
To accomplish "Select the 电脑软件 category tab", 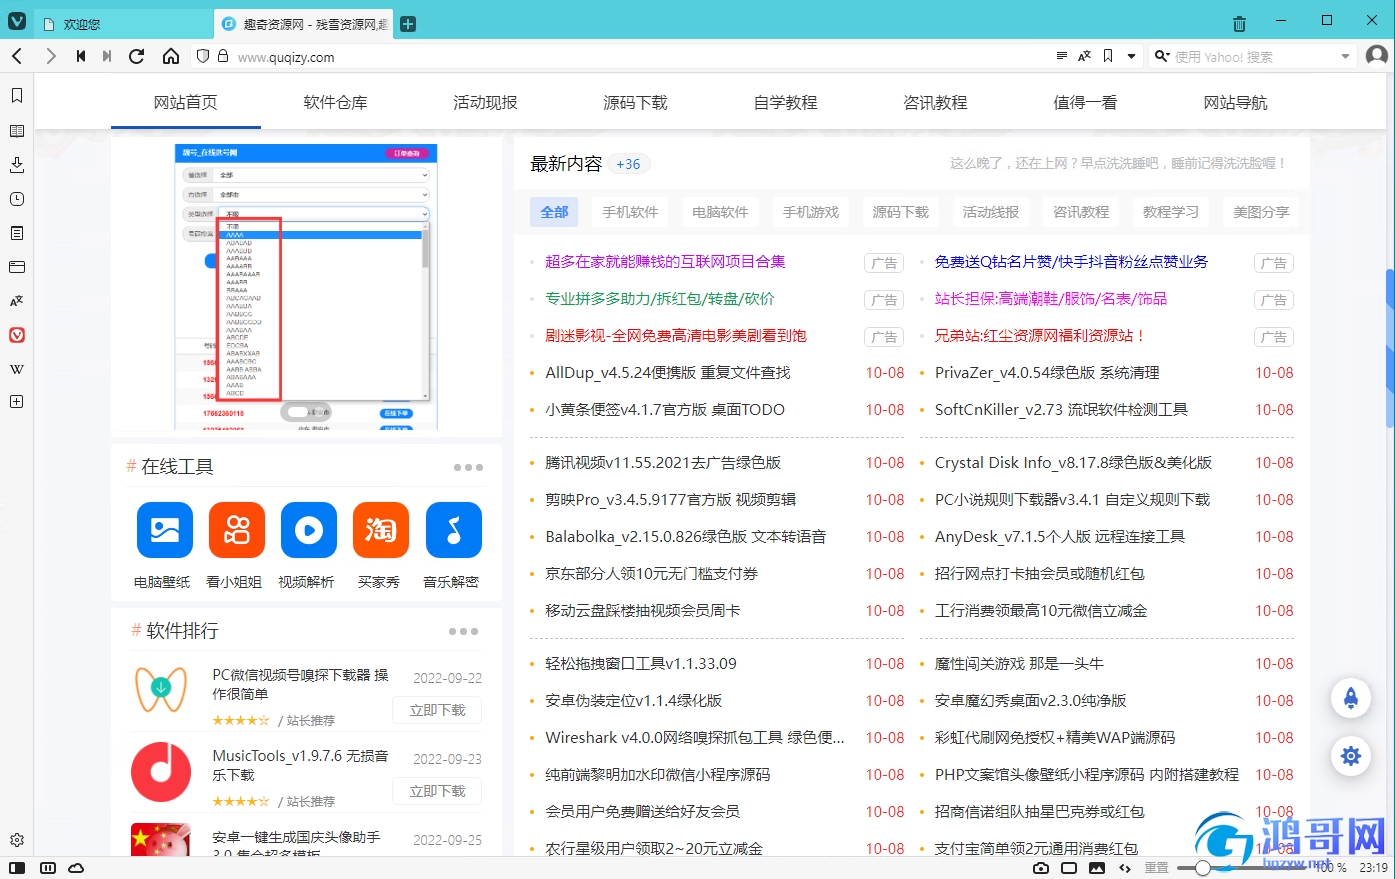I will (720, 212).
